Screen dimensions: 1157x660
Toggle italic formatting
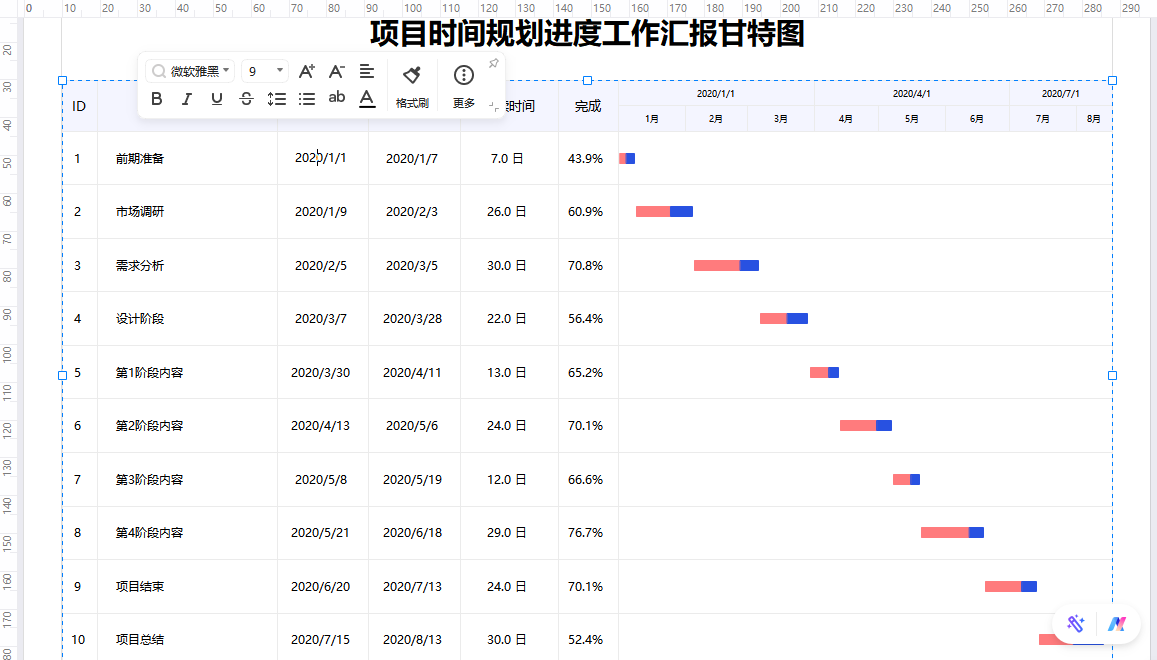coord(187,98)
